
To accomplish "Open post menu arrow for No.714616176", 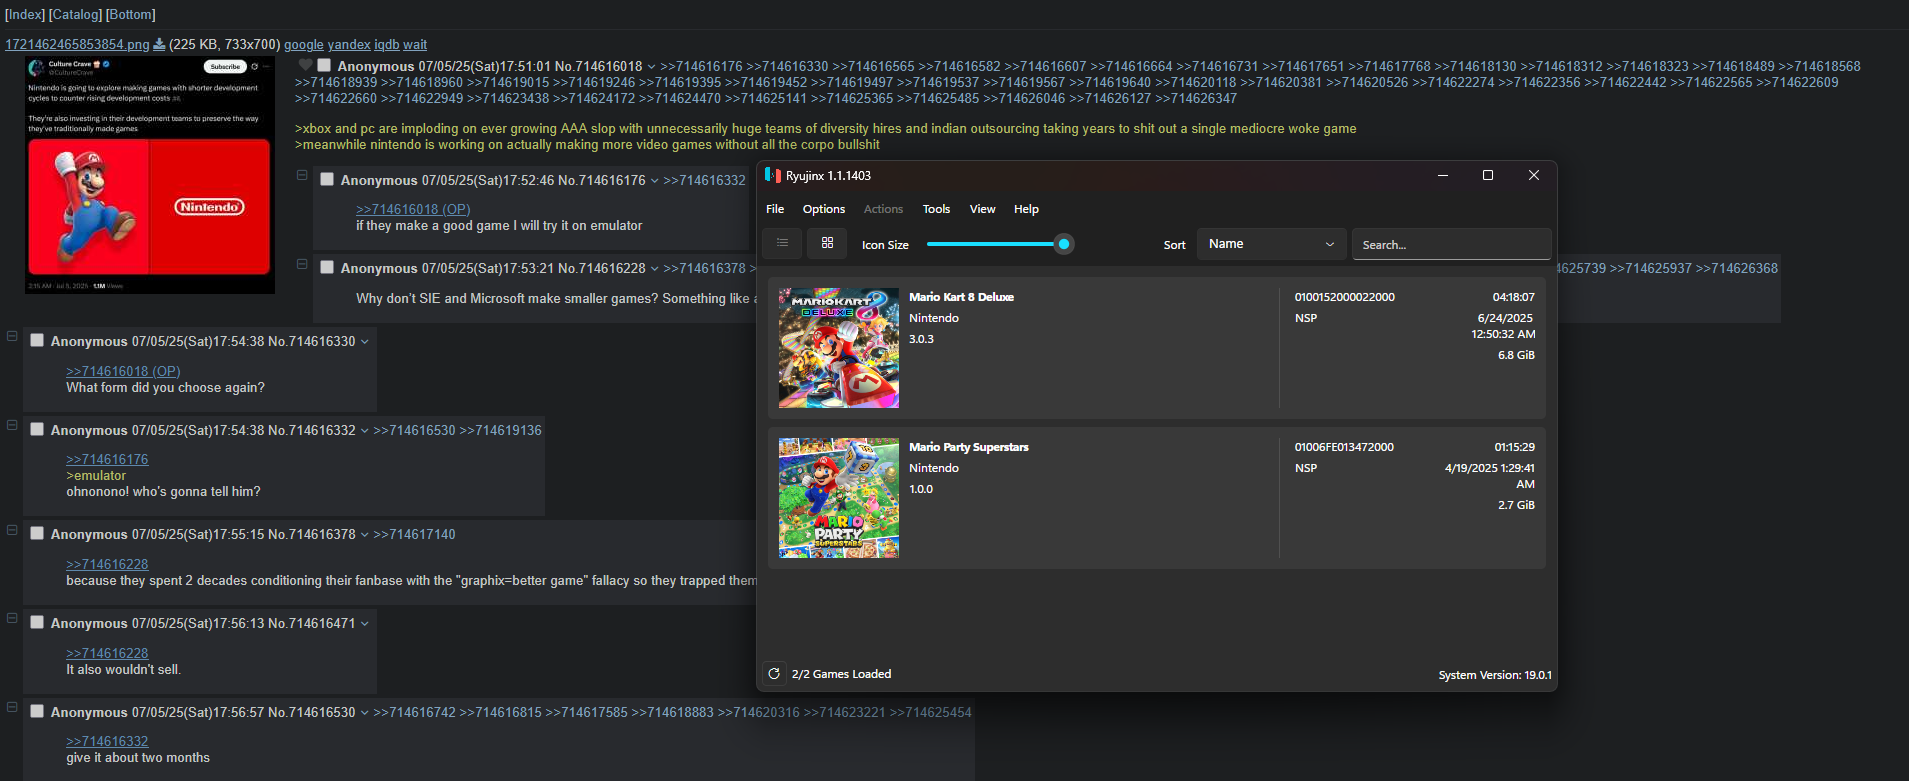I will (654, 181).
